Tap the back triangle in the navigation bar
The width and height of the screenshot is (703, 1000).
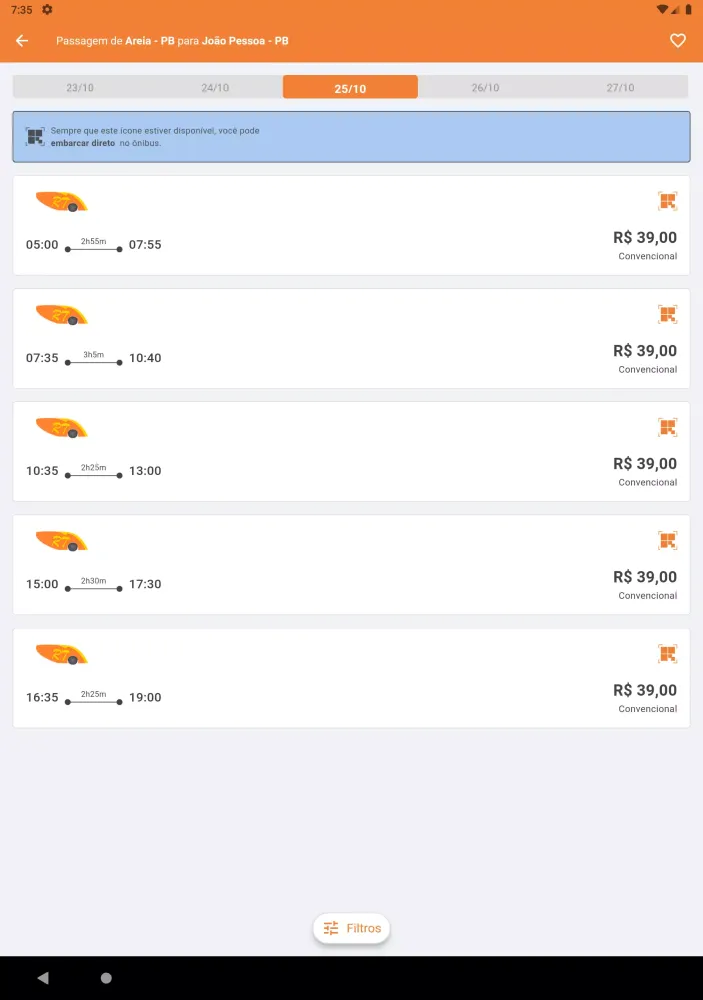(42, 977)
